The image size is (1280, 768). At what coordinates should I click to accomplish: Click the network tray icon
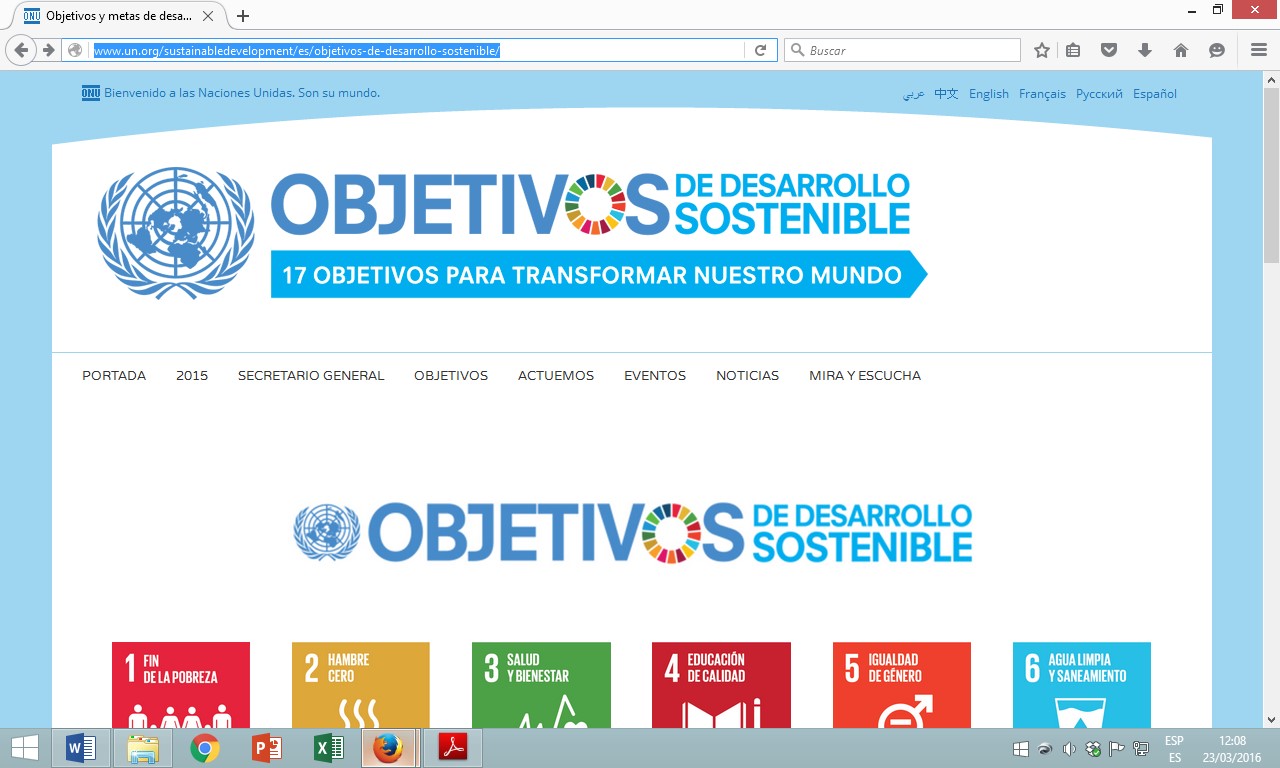[x=1141, y=749]
